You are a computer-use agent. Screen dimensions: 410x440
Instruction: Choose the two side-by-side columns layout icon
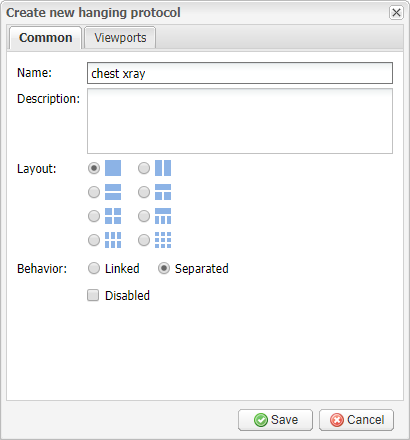point(163,168)
